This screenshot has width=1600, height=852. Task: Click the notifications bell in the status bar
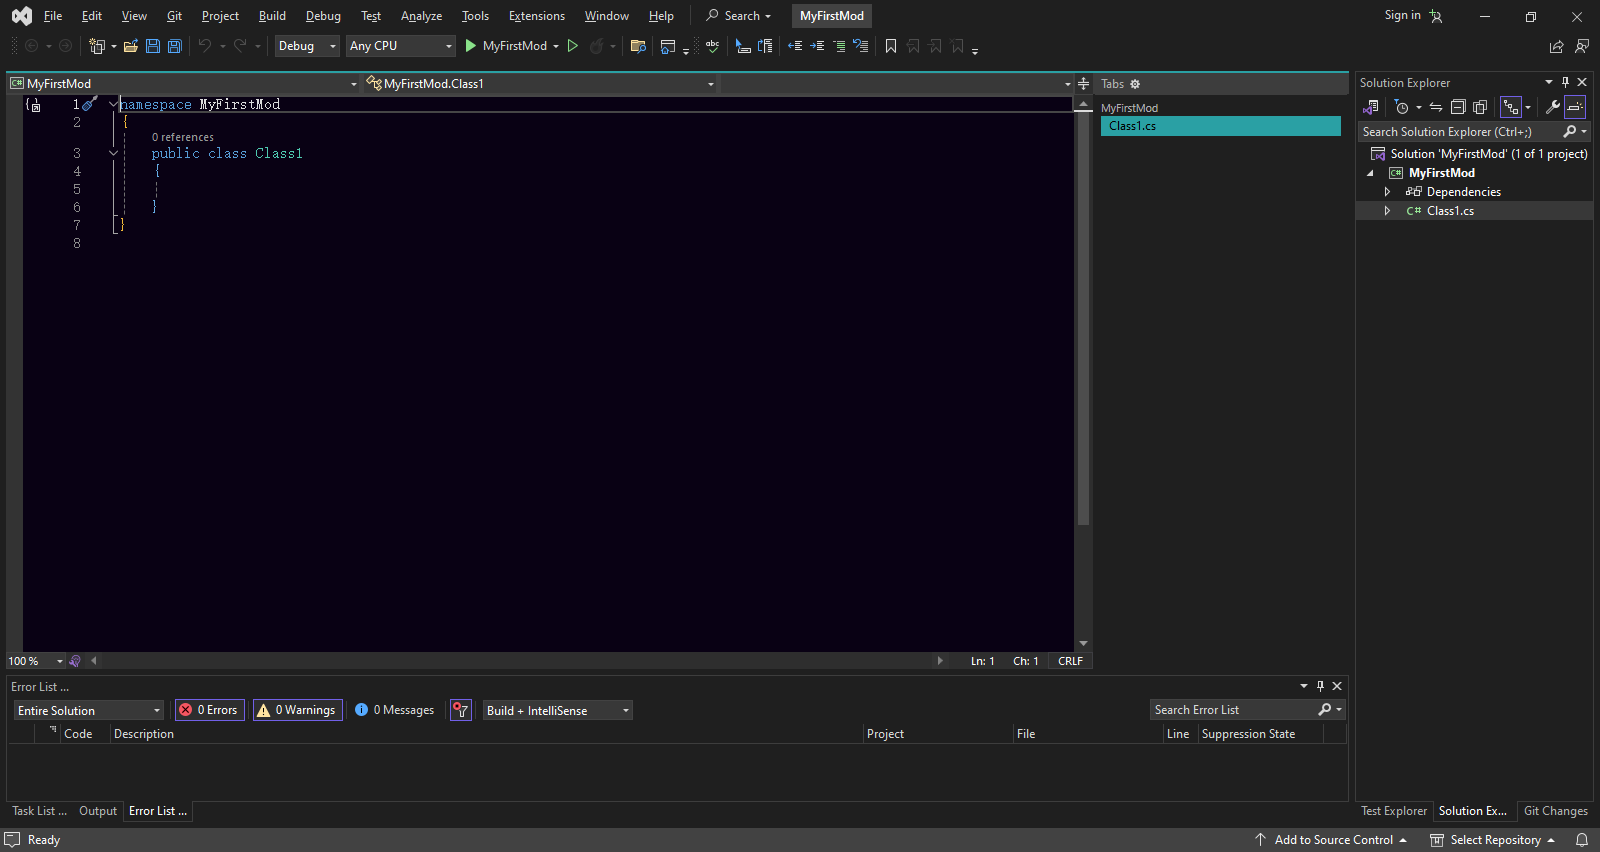1582,840
